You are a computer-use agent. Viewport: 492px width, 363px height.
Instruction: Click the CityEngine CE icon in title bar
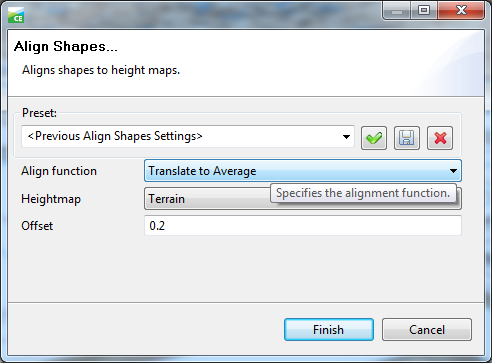[x=16, y=15]
